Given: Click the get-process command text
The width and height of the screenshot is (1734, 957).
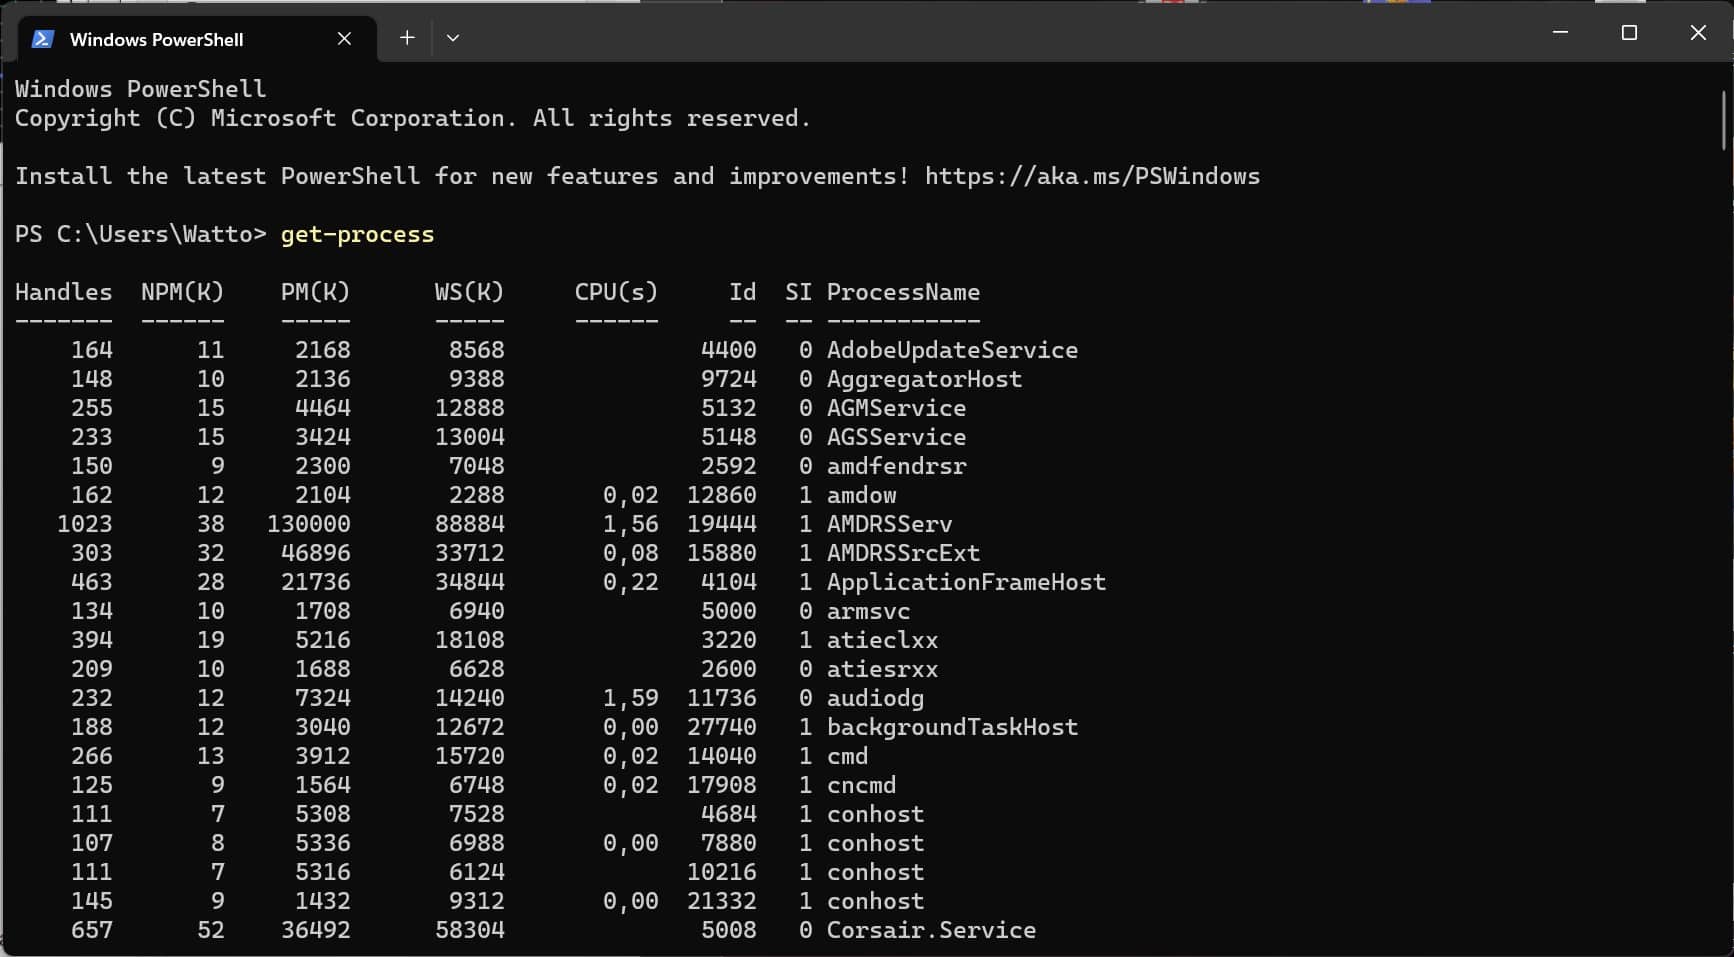Looking at the screenshot, I should (x=357, y=235).
